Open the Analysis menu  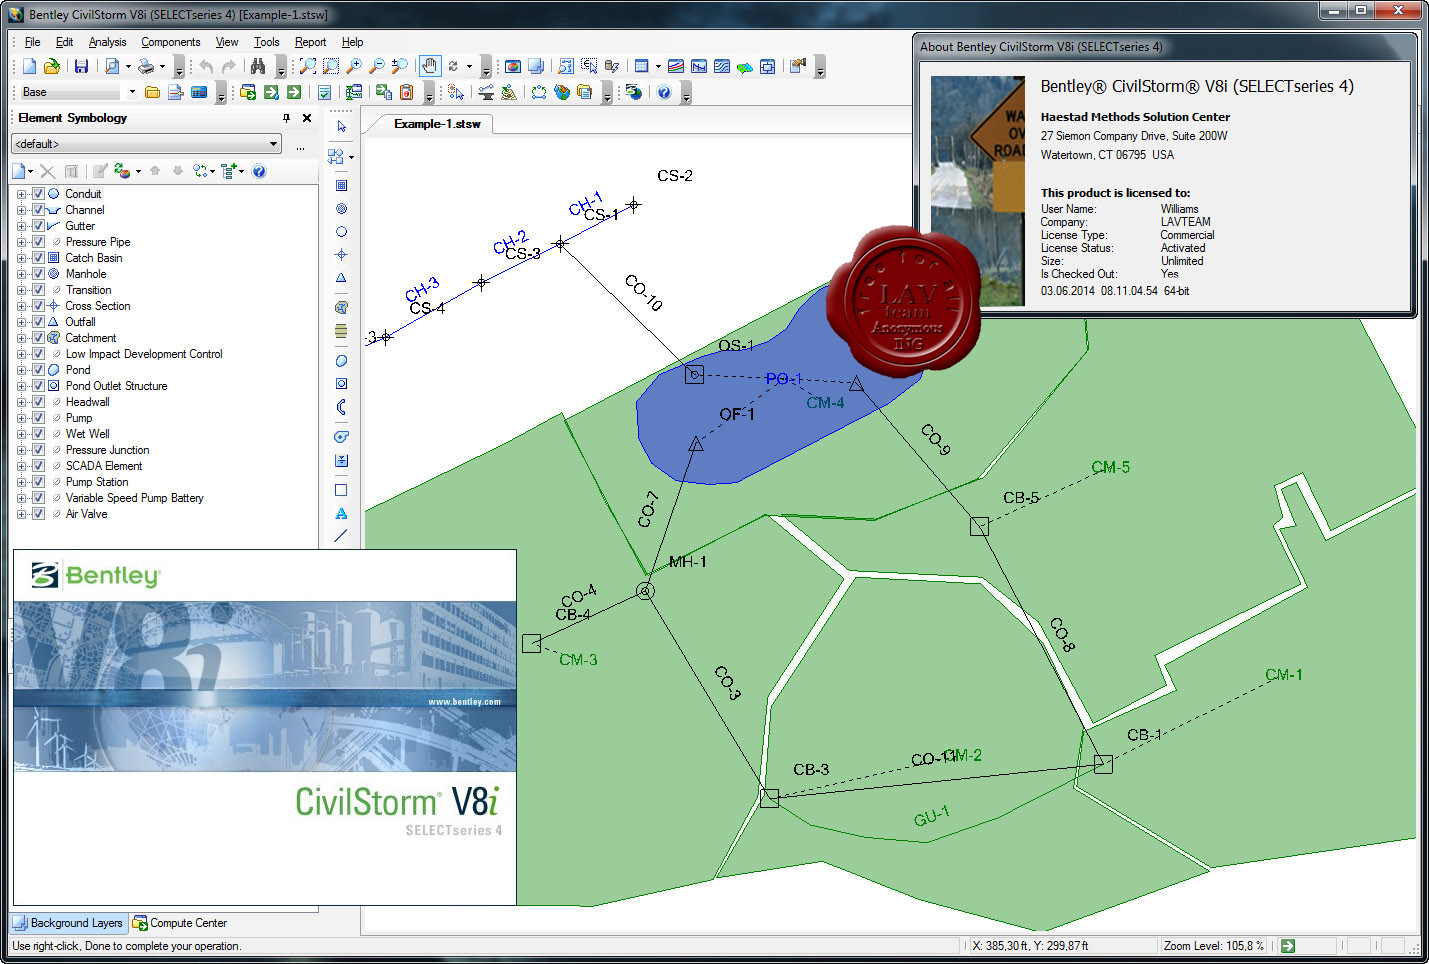point(107,42)
